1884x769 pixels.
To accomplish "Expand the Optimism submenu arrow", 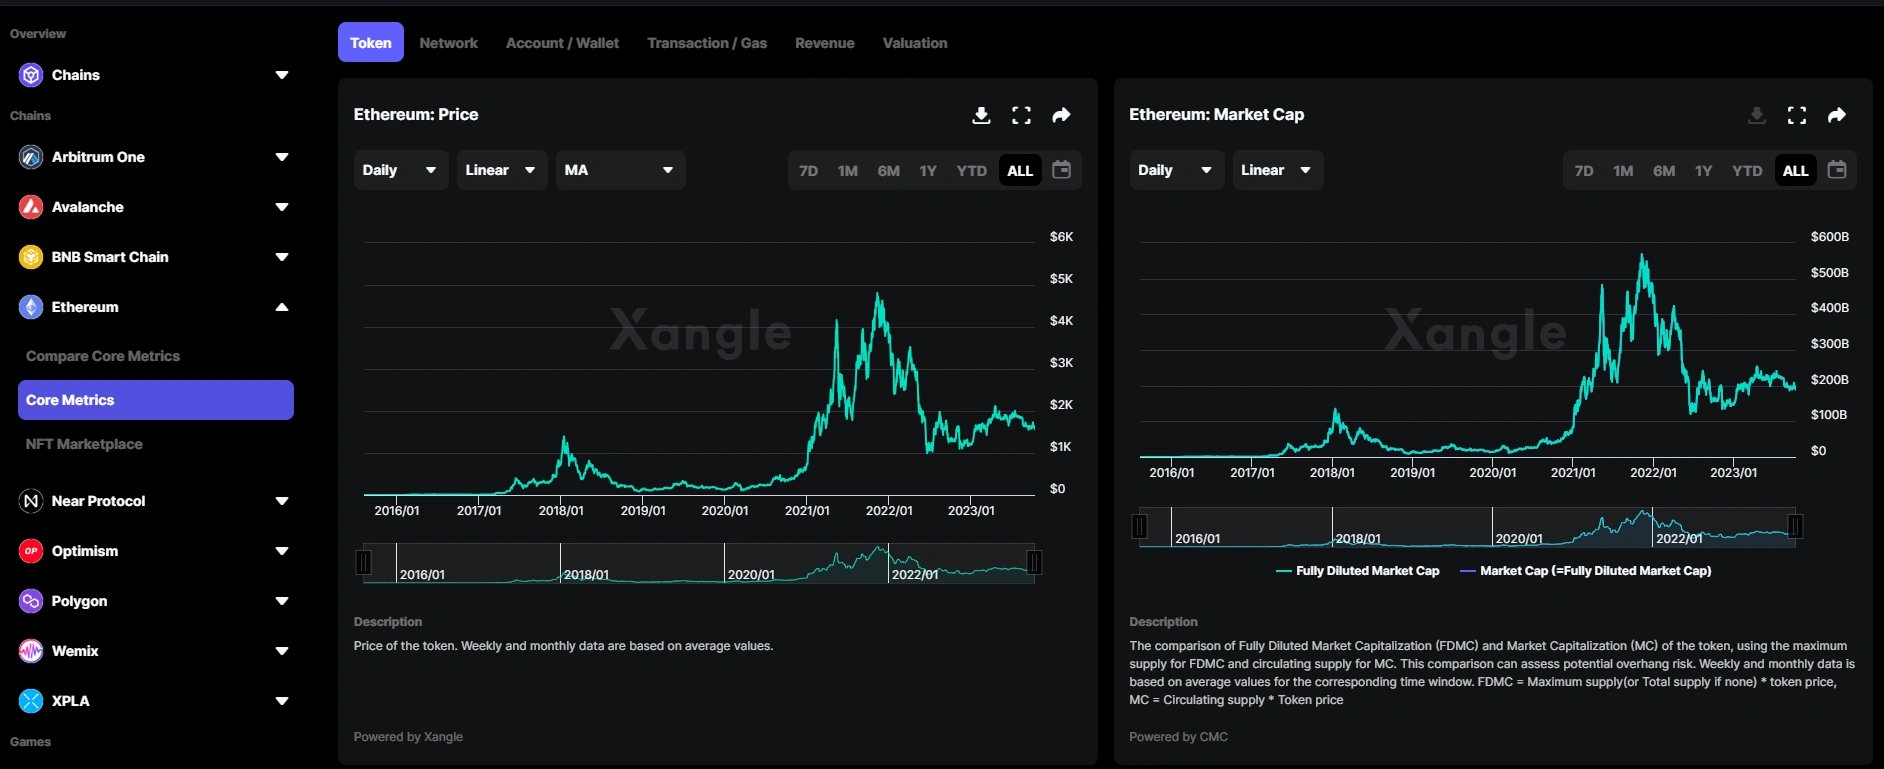I will click(x=282, y=551).
